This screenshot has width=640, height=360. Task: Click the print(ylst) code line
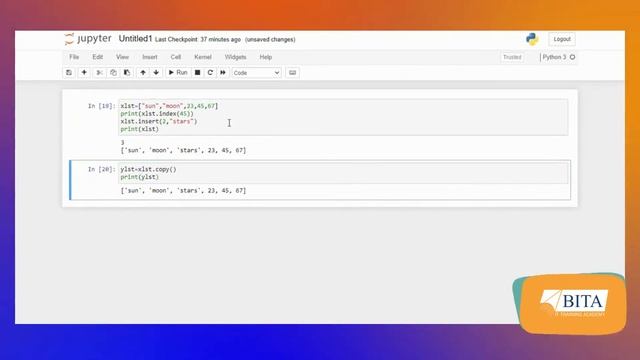coord(140,177)
